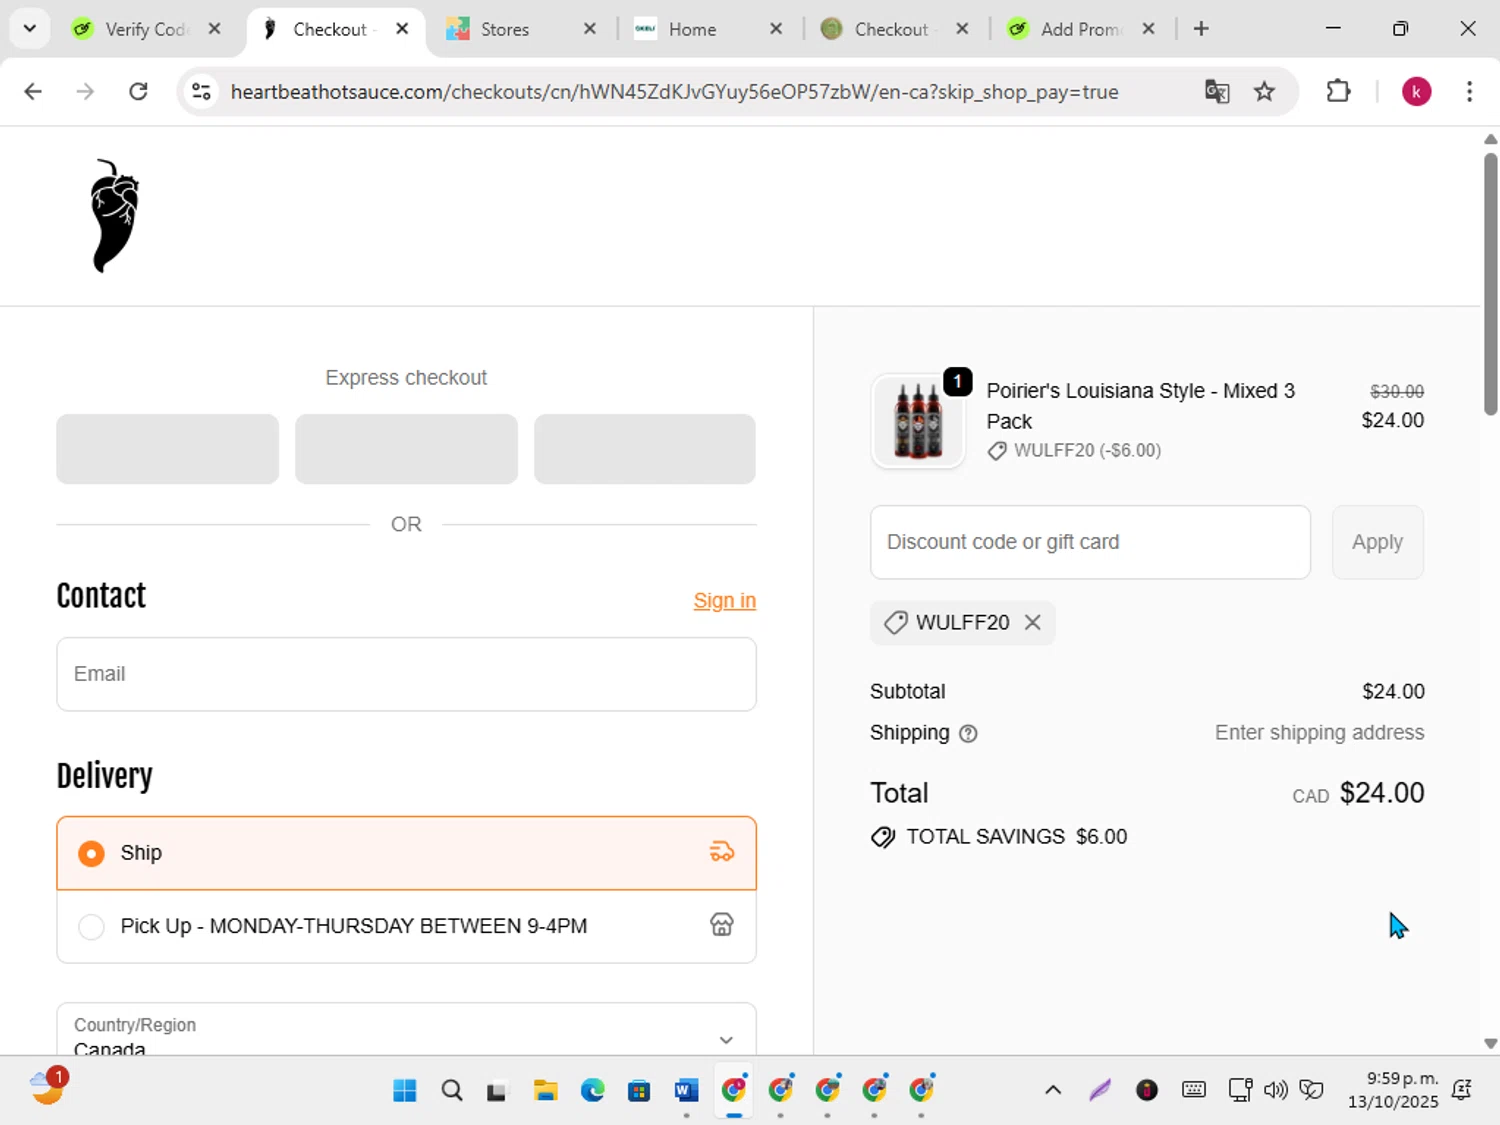Click the scroll down arrow of the page

[1490, 1043]
